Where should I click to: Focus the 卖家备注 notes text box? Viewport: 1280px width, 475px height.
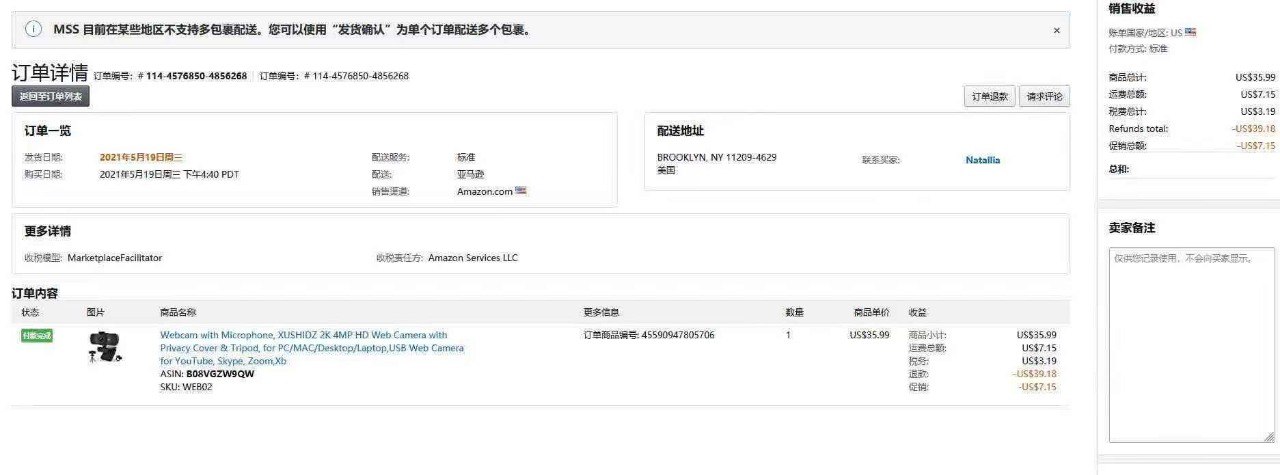[1191, 340]
